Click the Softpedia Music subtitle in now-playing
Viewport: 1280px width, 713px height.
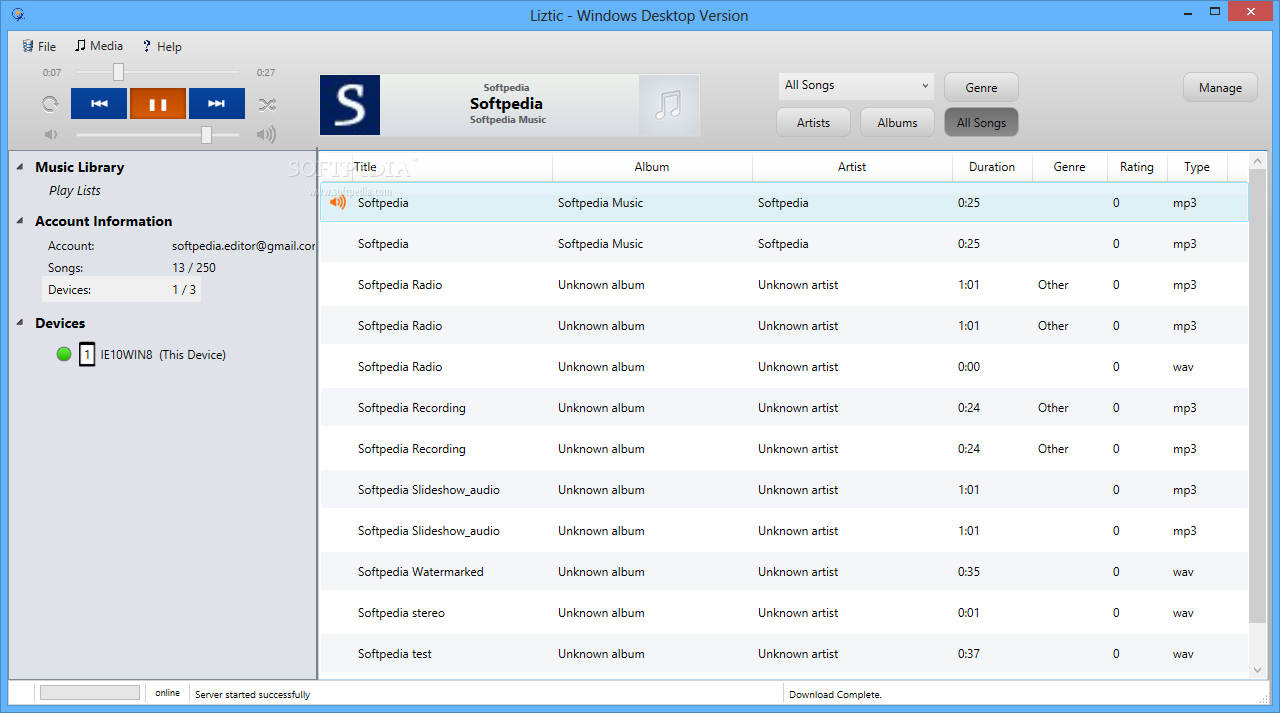[508, 120]
